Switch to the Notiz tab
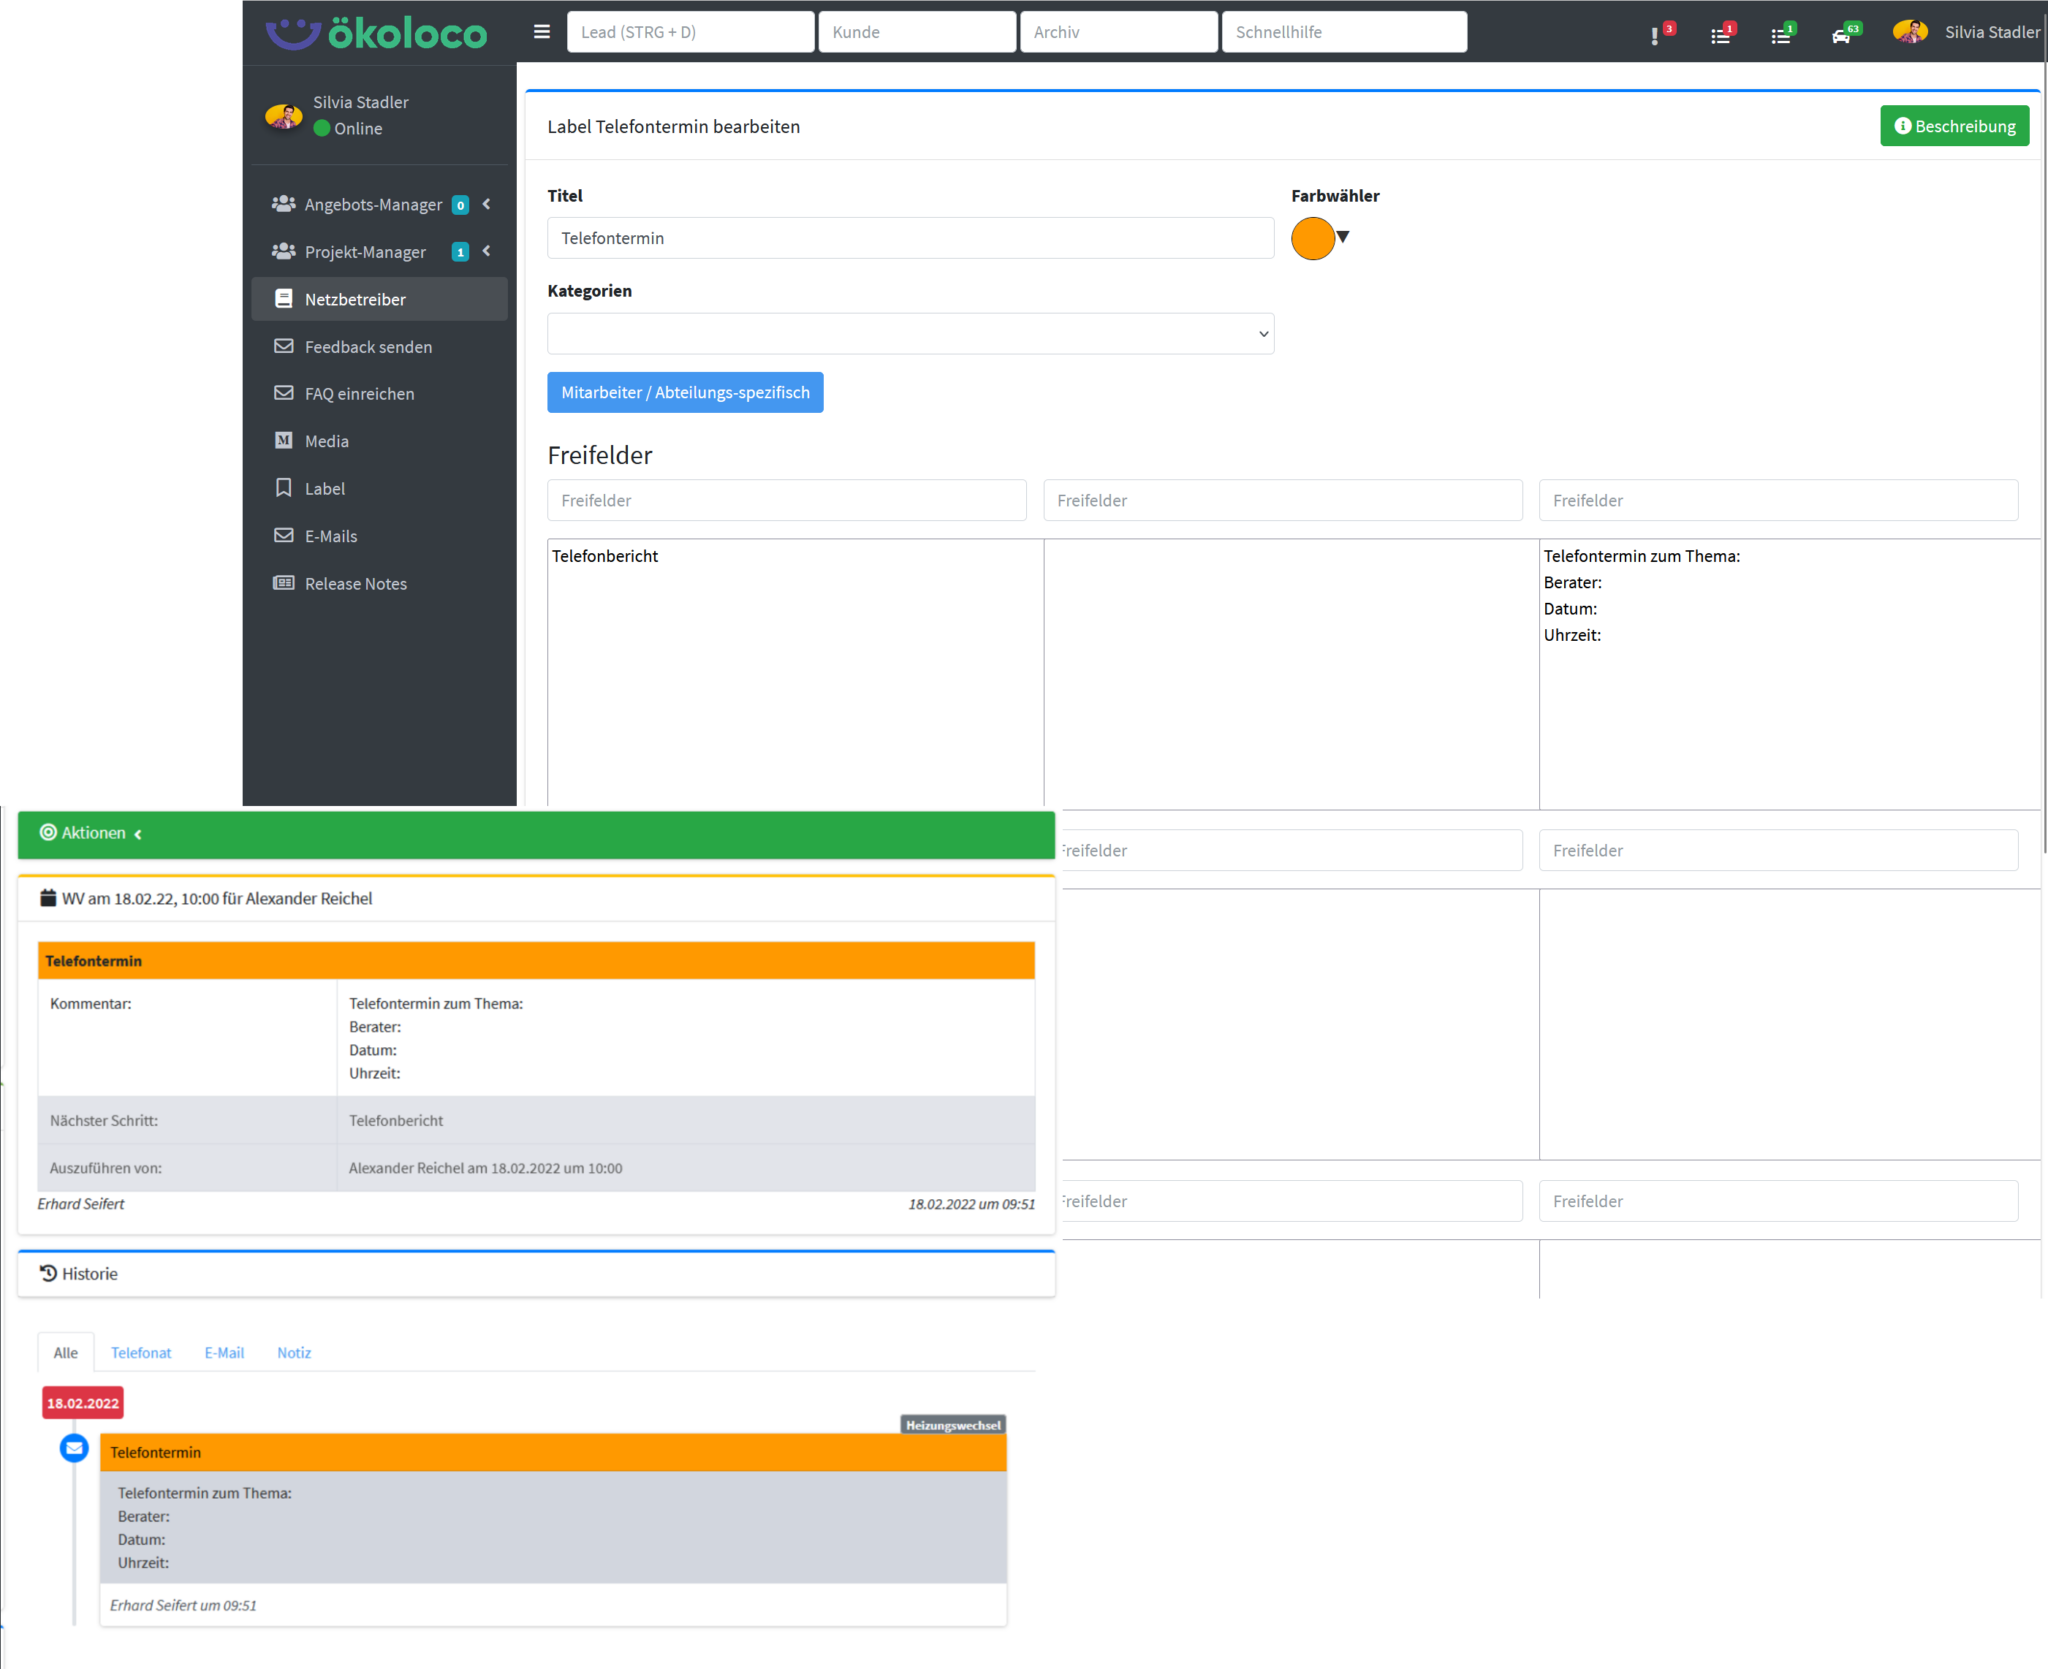Screen dimensions: 2048x1669 [294, 1353]
